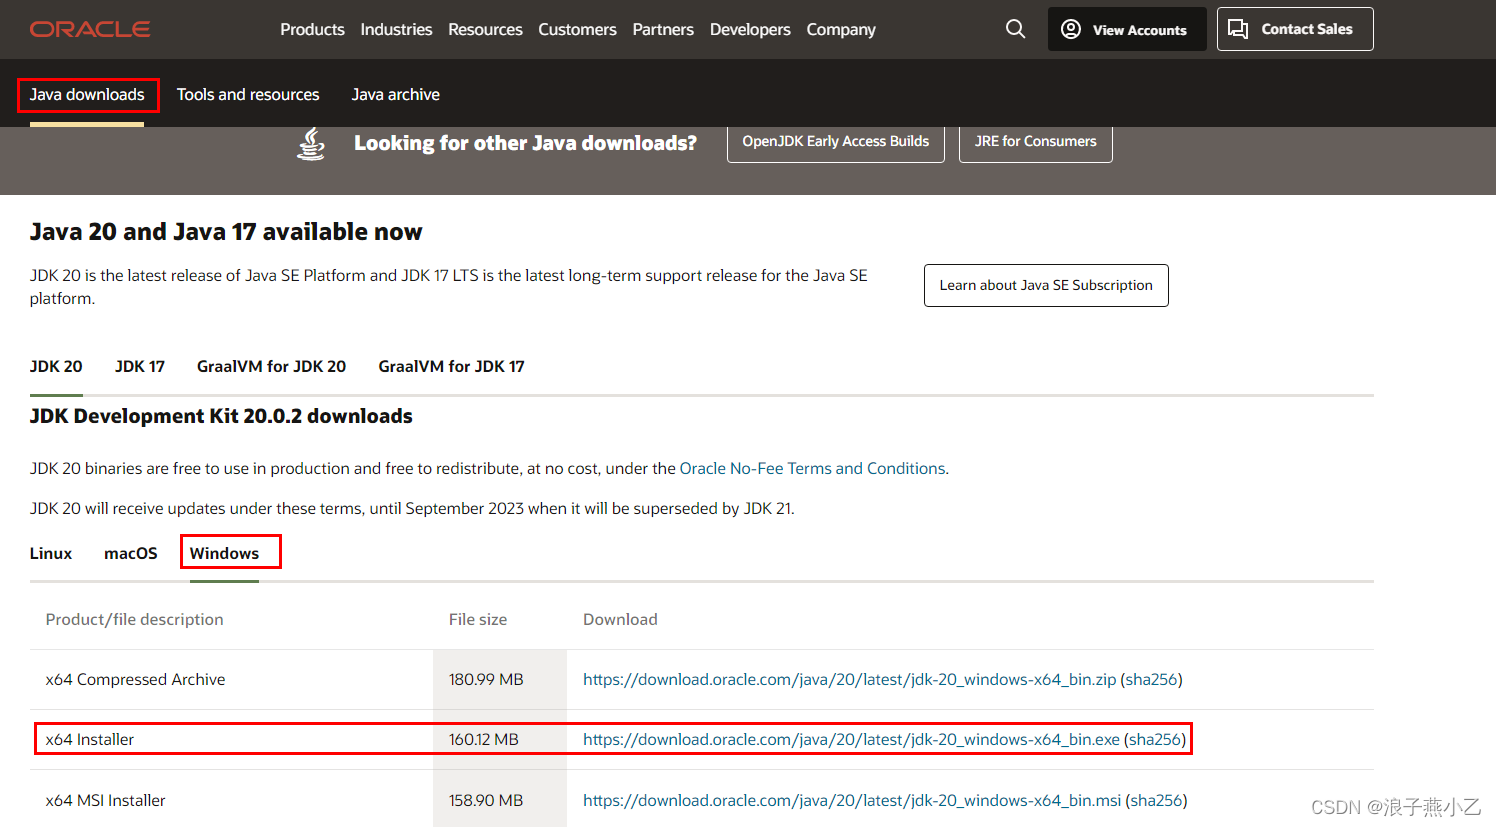Select the JDK 17 tab
This screenshot has height=827, width=1496.
(x=140, y=366)
